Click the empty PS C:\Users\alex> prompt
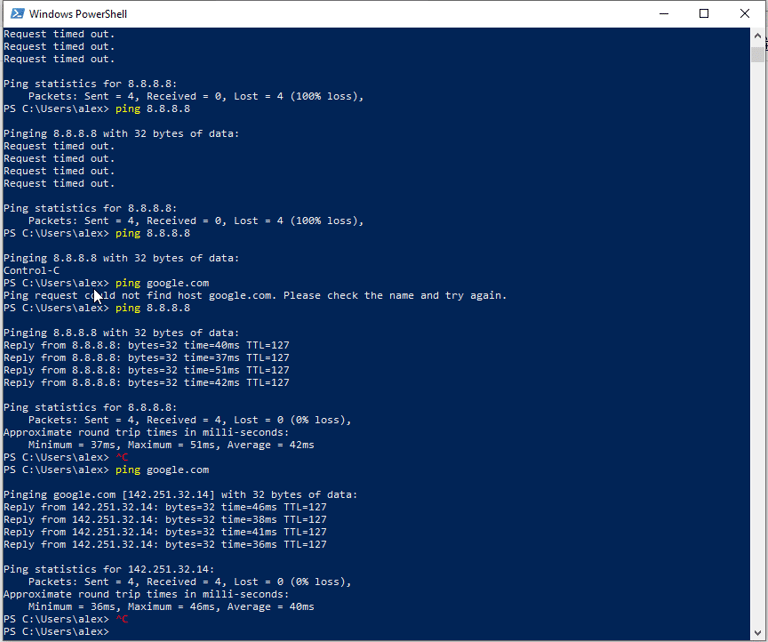This screenshot has width=768, height=642. pyautogui.click(x=56, y=632)
